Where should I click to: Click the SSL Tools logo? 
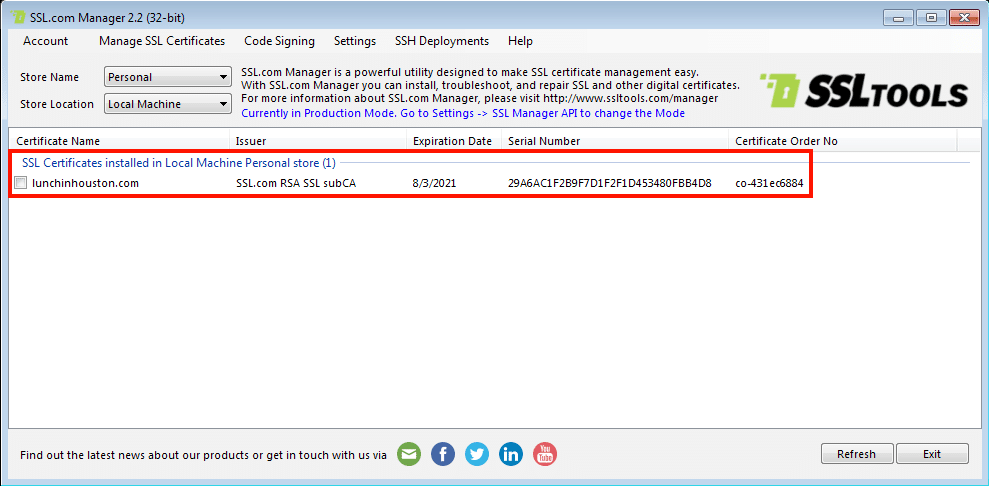[x=864, y=92]
